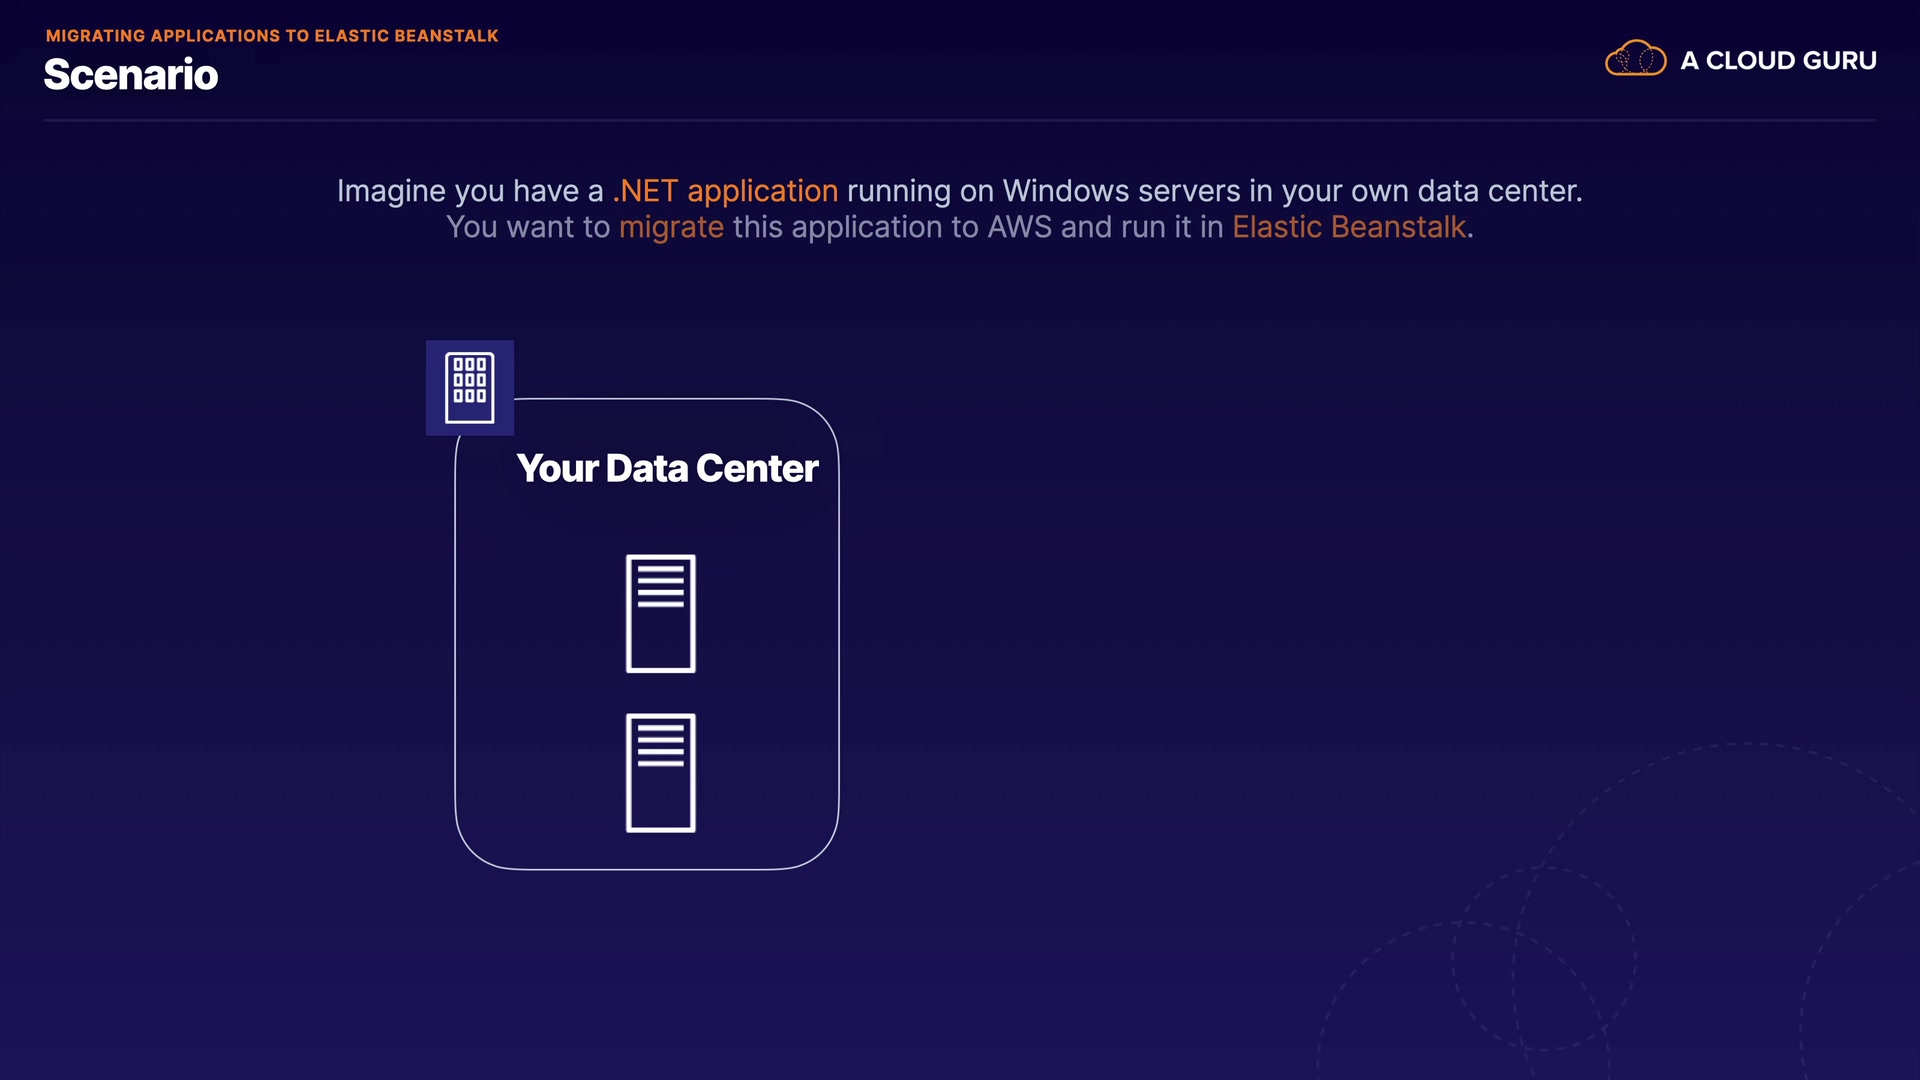Click the data center building icon
Viewport: 1920px width, 1080px height.
tap(469, 387)
